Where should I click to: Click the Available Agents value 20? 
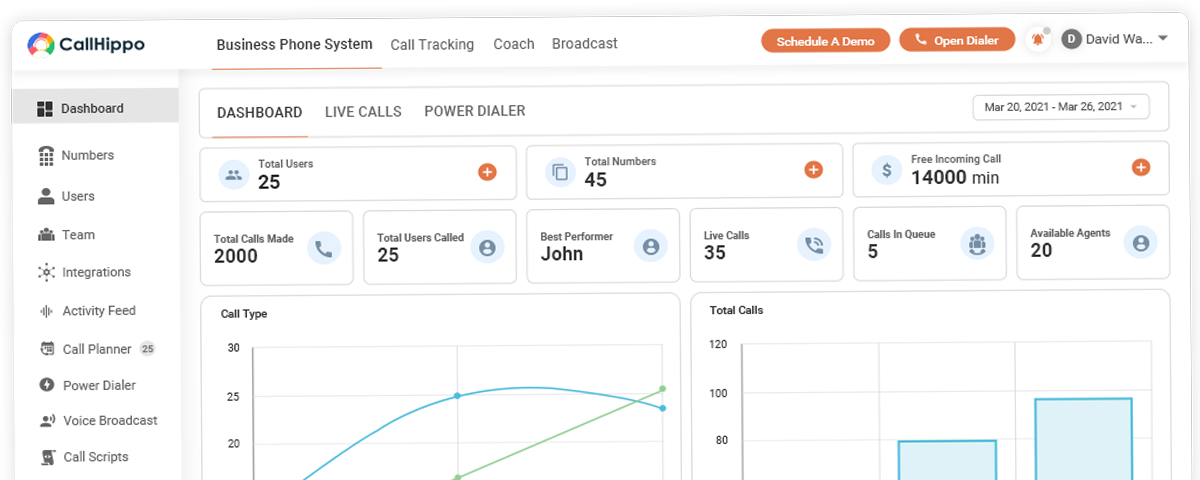1042,251
